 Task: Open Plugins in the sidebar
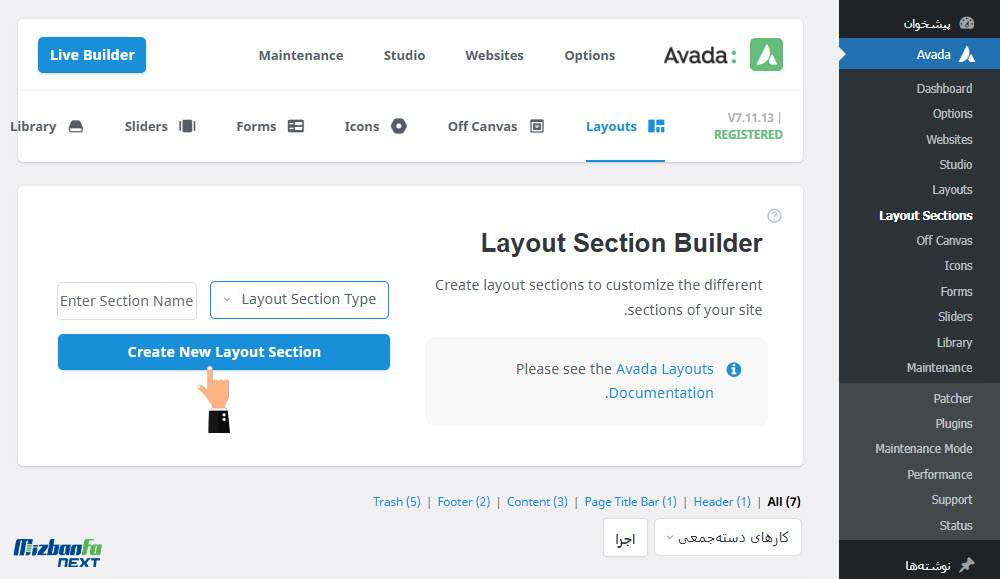point(953,423)
